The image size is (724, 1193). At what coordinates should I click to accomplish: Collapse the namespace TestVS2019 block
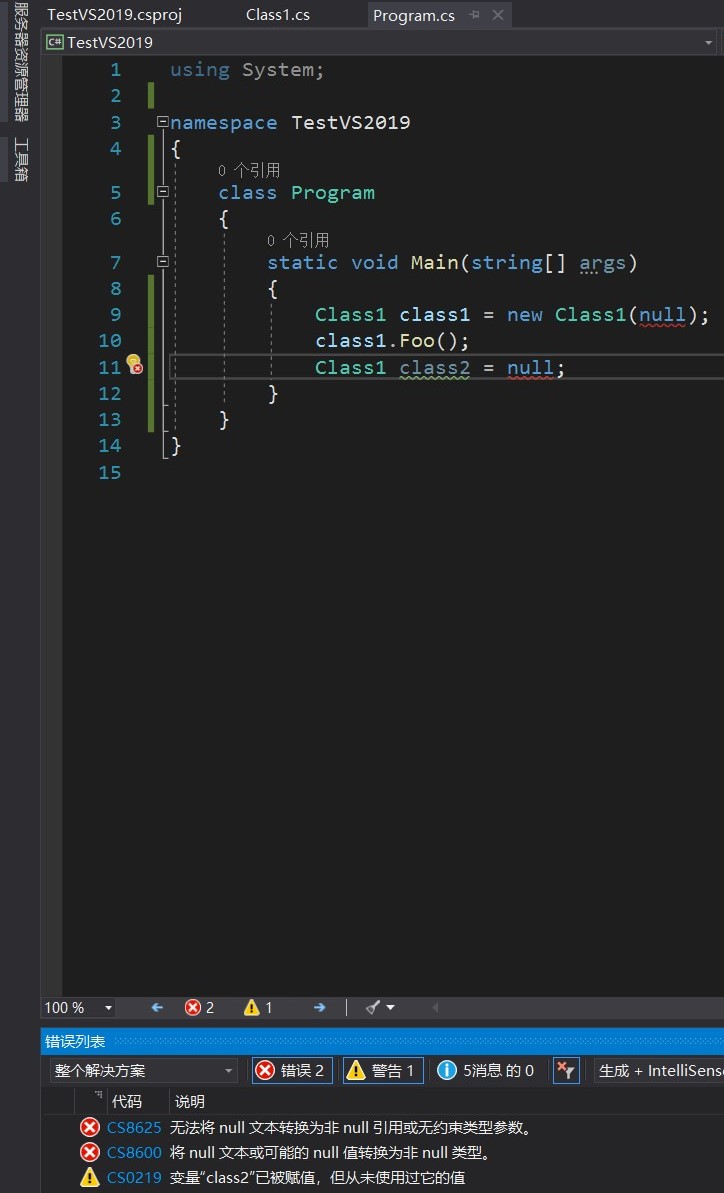pyautogui.click(x=162, y=122)
